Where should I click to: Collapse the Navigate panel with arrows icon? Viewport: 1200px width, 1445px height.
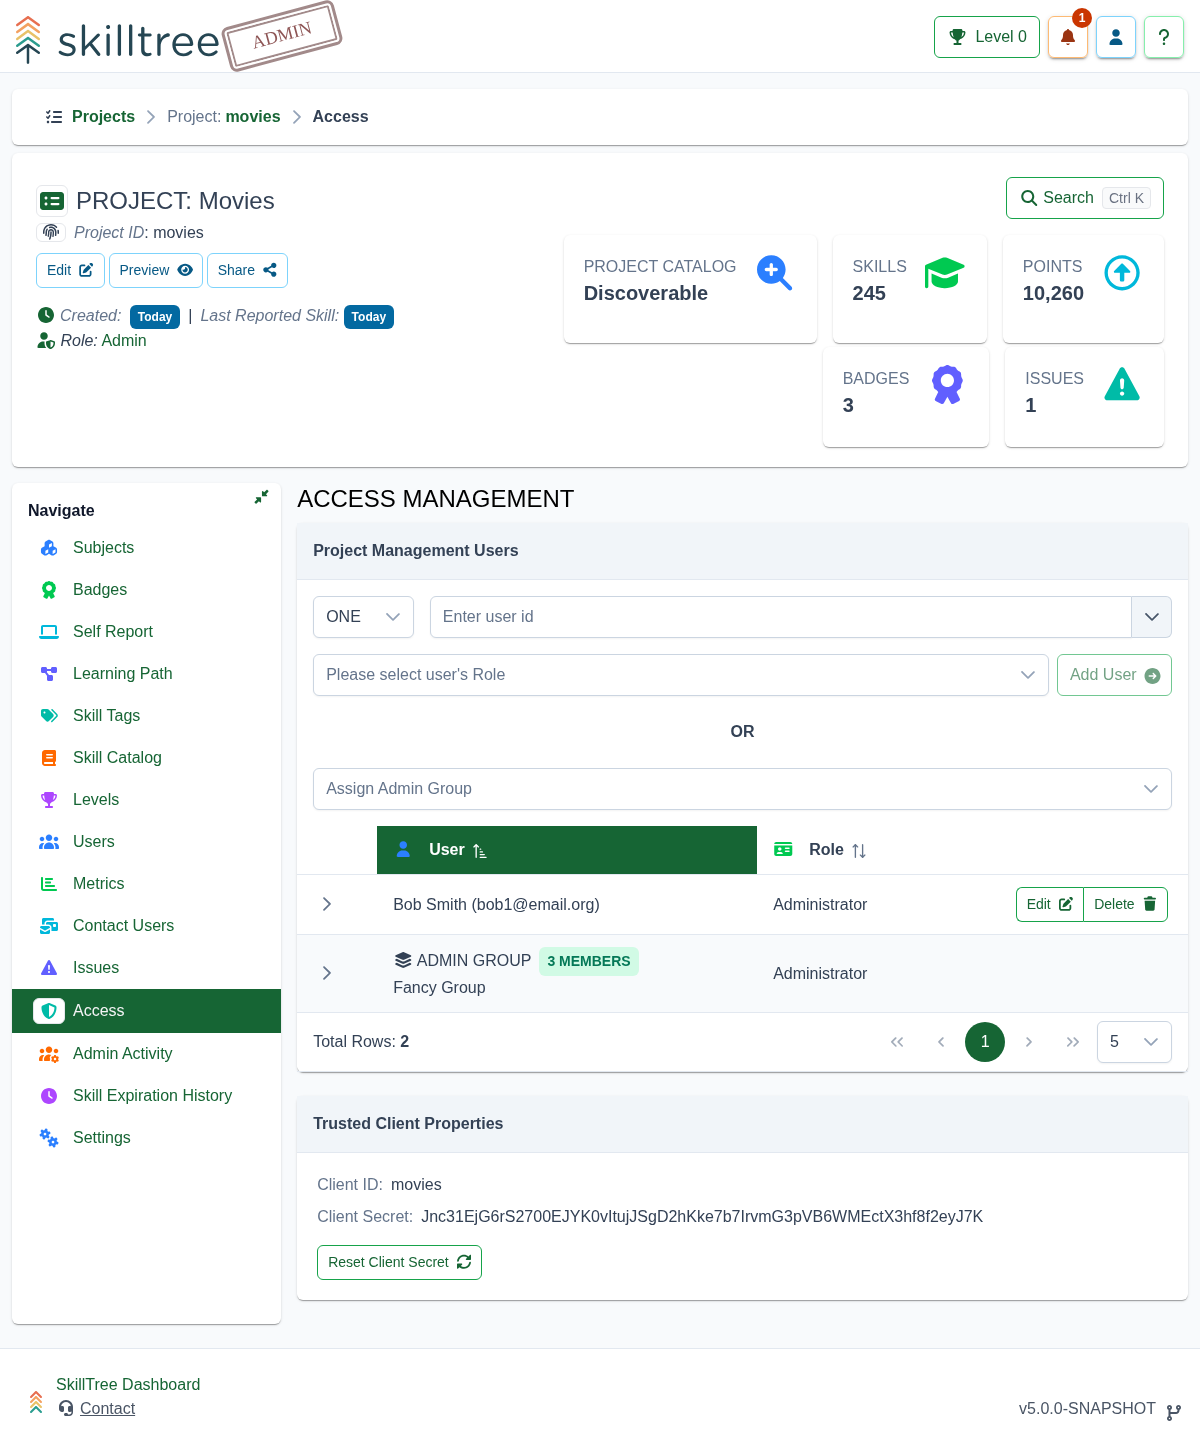click(x=261, y=497)
